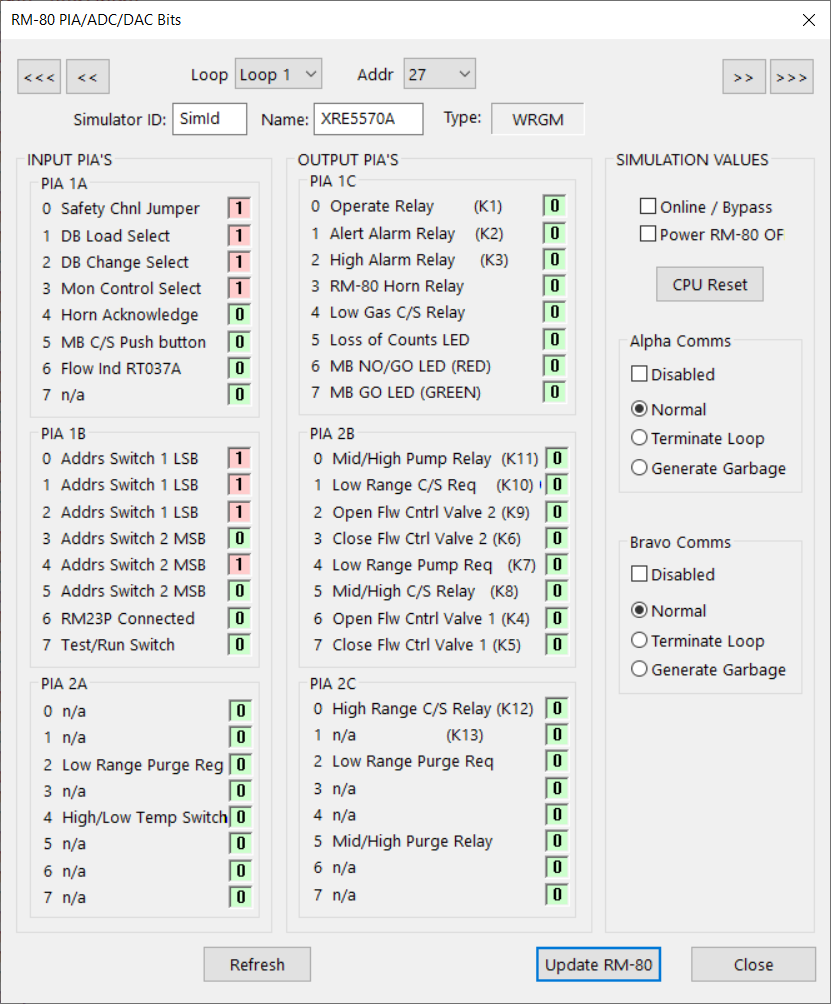Click into the Simulator ID field

click(209, 119)
